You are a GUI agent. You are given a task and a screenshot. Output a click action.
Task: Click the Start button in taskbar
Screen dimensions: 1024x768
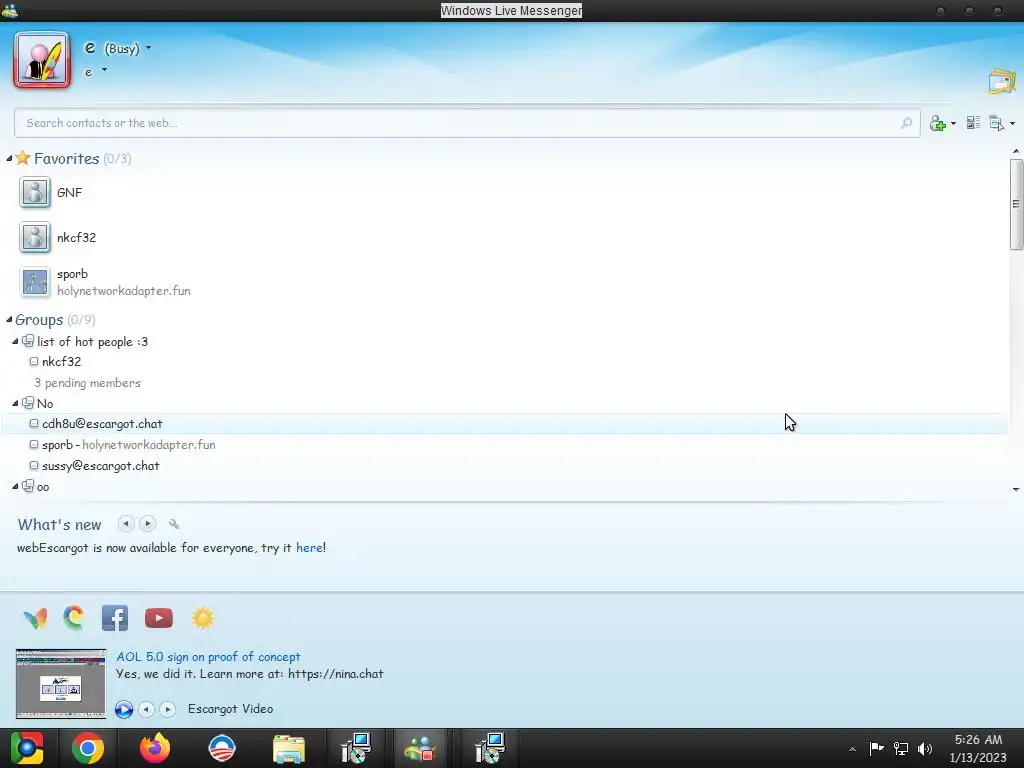tap(26, 748)
